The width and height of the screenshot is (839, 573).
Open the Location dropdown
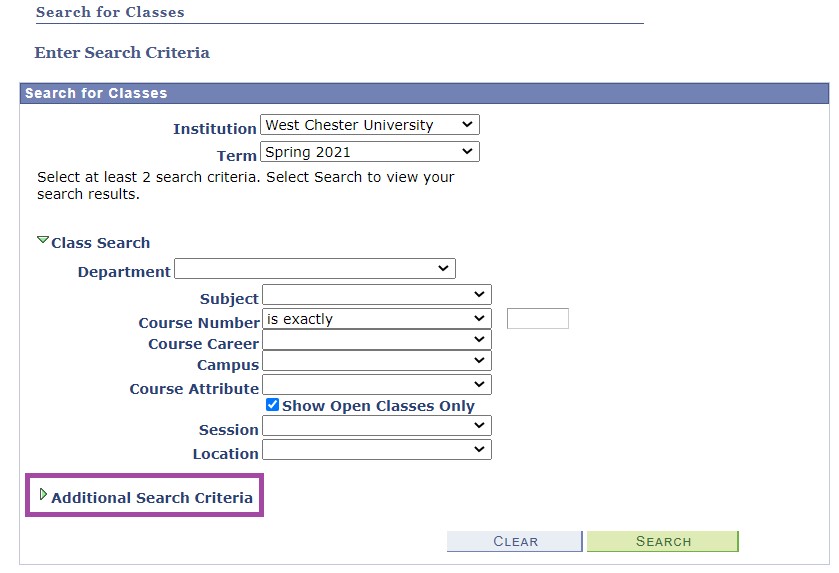pos(377,450)
